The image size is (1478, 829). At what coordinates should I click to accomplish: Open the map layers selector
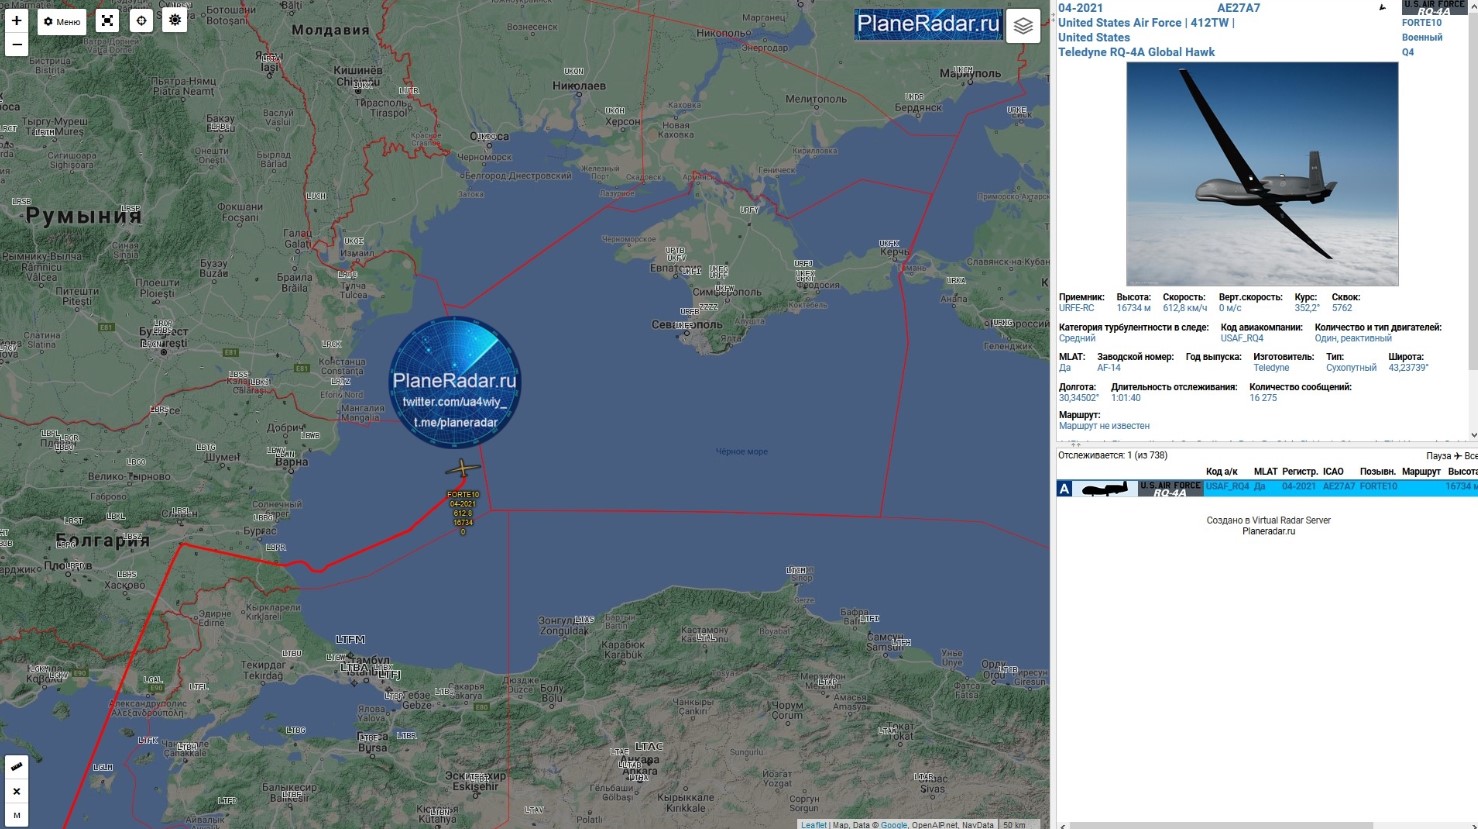(x=1023, y=26)
